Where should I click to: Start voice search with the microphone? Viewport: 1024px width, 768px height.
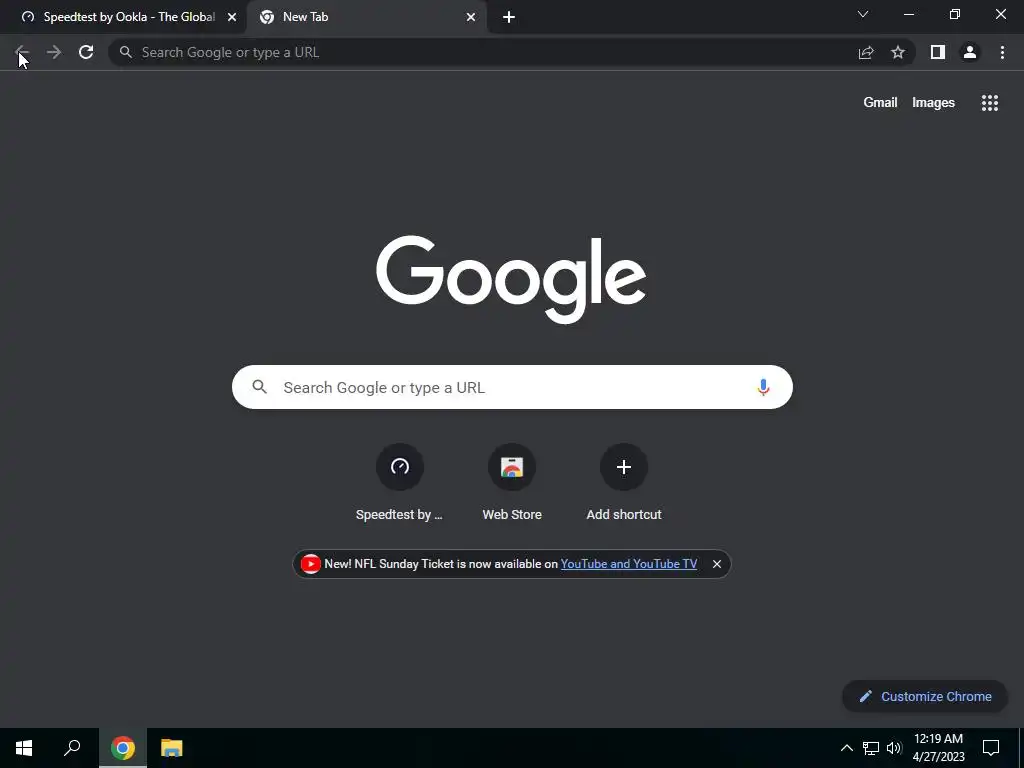pyautogui.click(x=763, y=387)
